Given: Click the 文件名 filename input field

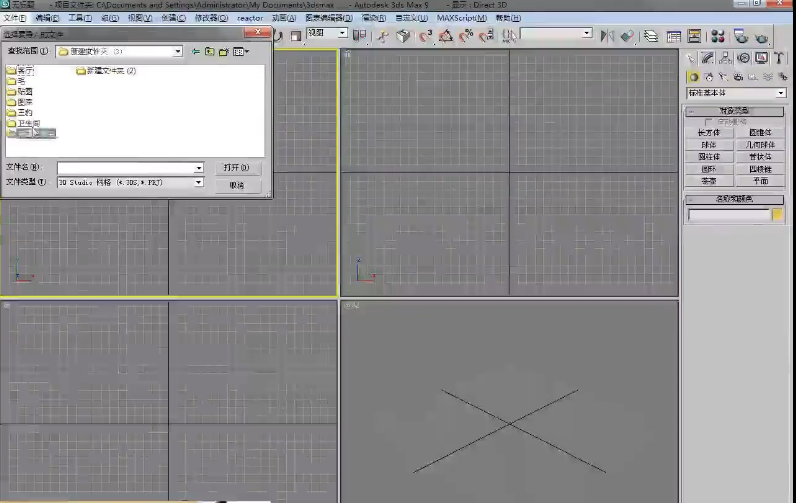Looking at the screenshot, I should point(126,168).
